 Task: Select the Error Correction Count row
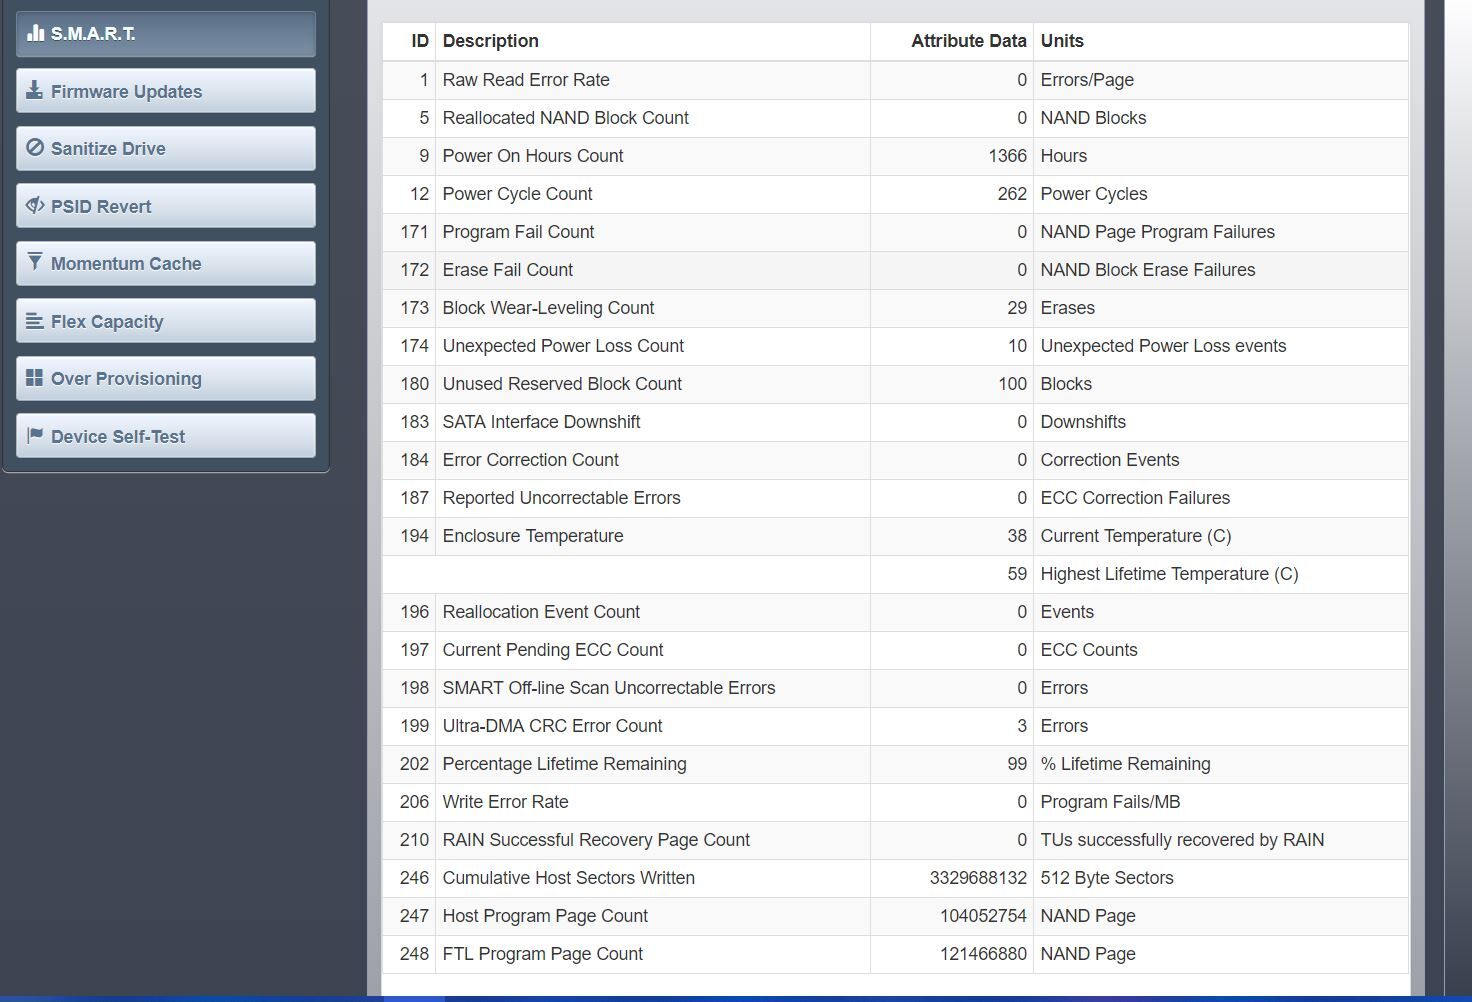[x=895, y=460]
